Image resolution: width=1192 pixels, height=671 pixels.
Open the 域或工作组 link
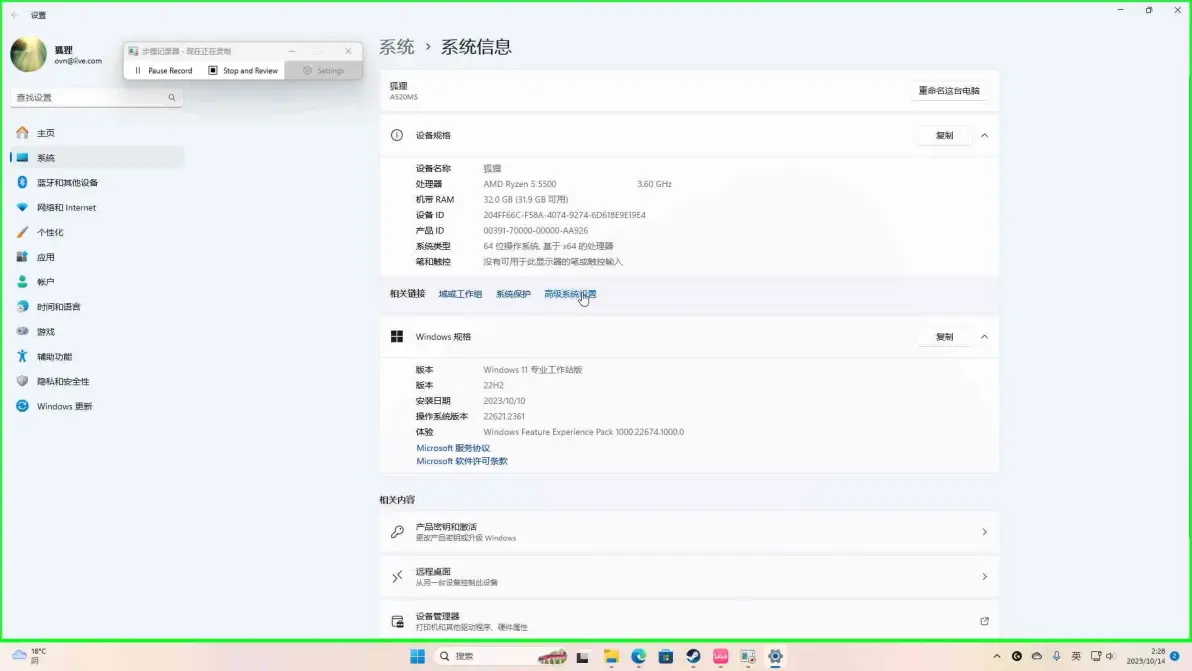pyautogui.click(x=460, y=294)
